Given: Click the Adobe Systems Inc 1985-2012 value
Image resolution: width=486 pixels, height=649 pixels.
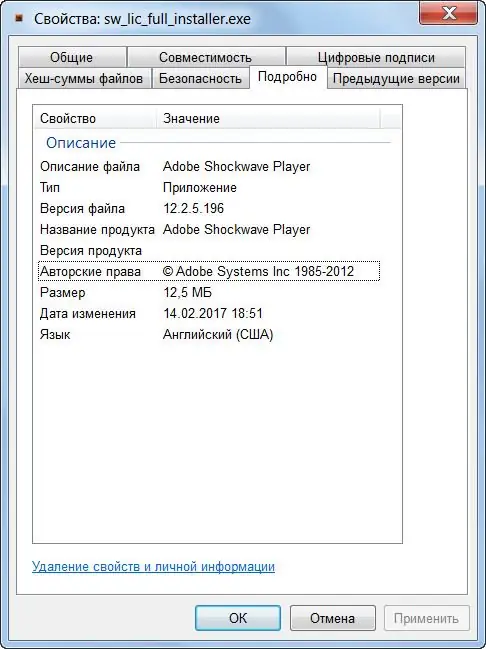Looking at the screenshot, I should pyautogui.click(x=259, y=272).
